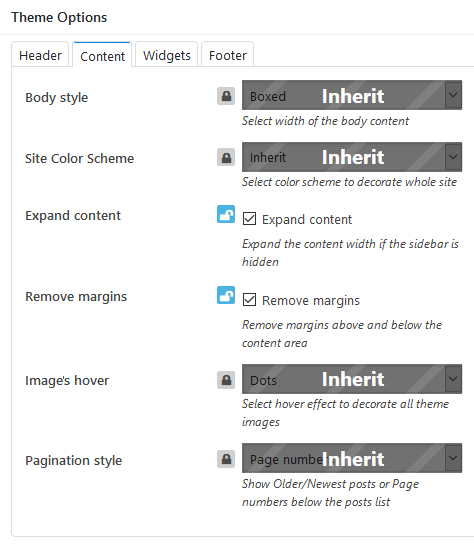Toggle the blue unlock icon for Remove margins

tap(226, 295)
